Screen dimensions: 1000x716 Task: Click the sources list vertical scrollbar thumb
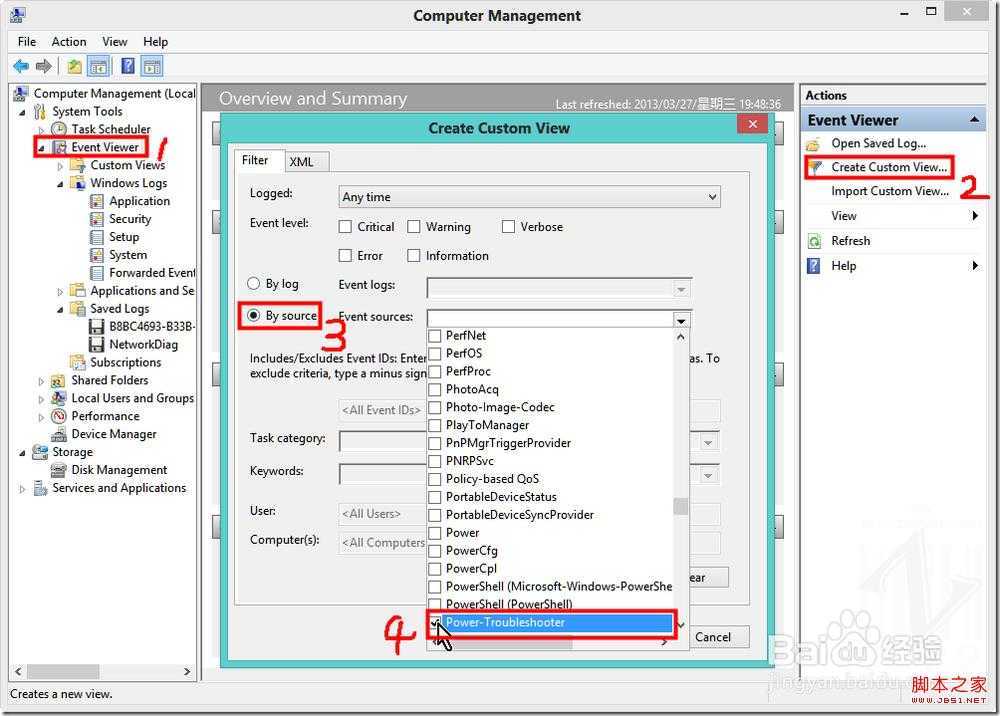tap(680, 506)
